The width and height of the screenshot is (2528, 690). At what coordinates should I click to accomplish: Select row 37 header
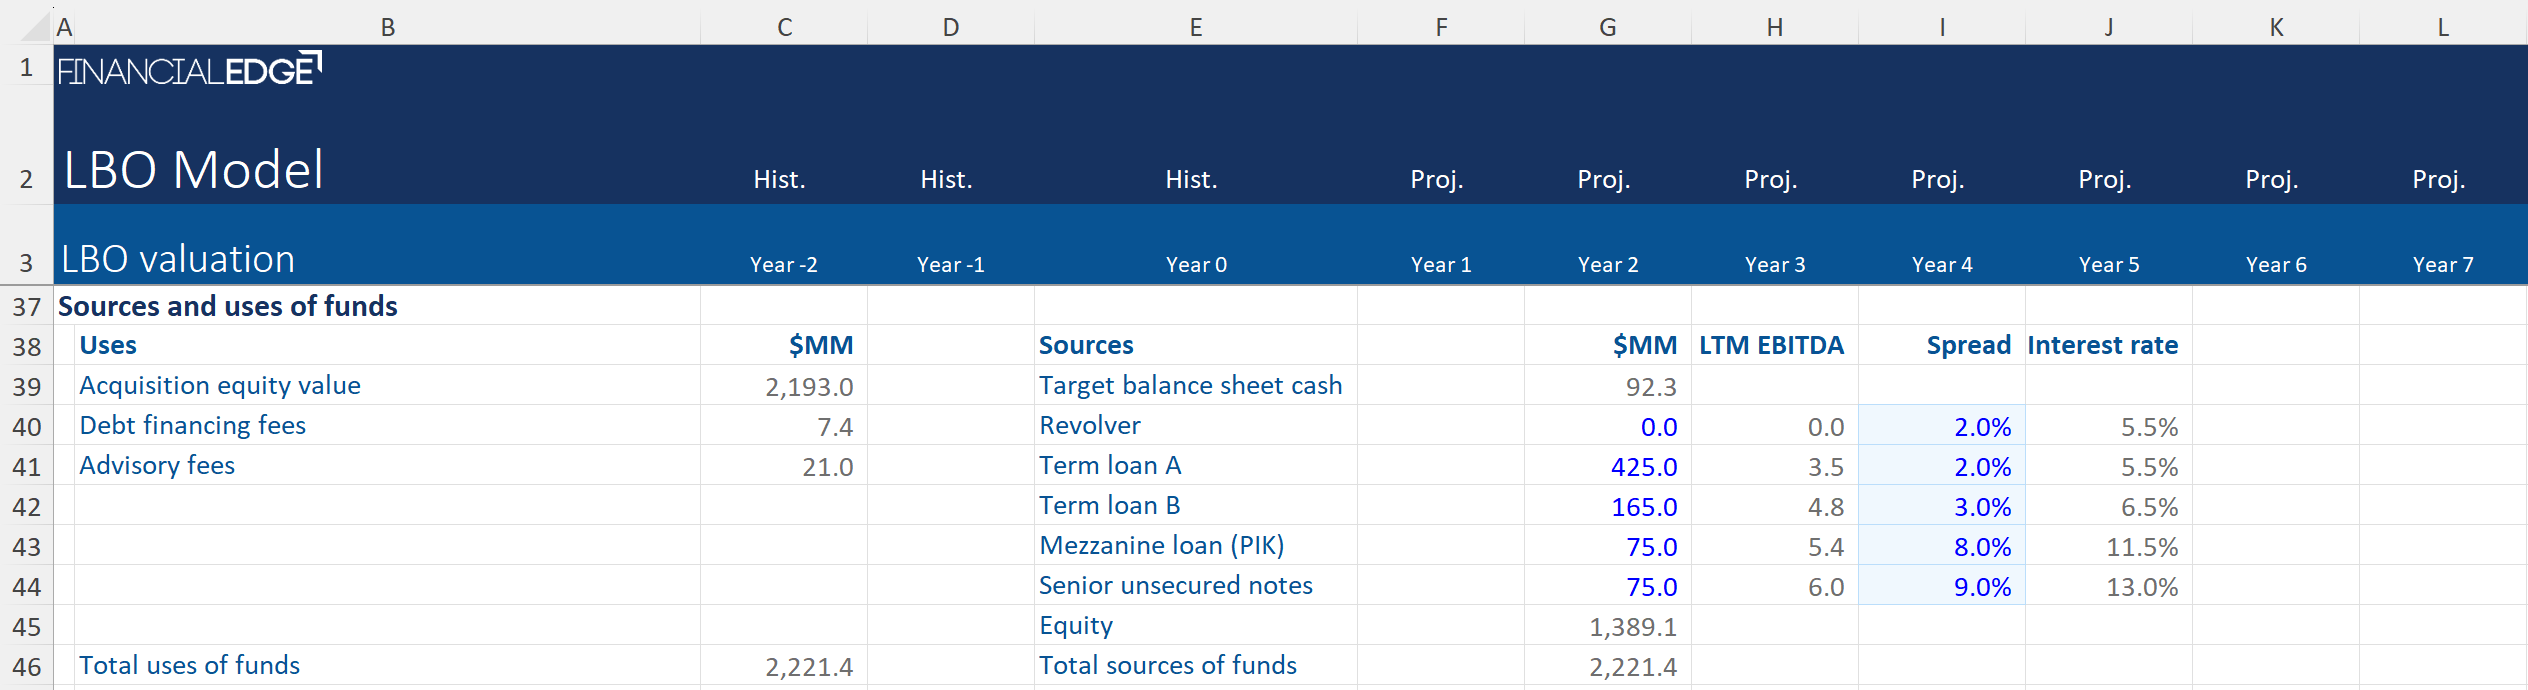(x=26, y=306)
